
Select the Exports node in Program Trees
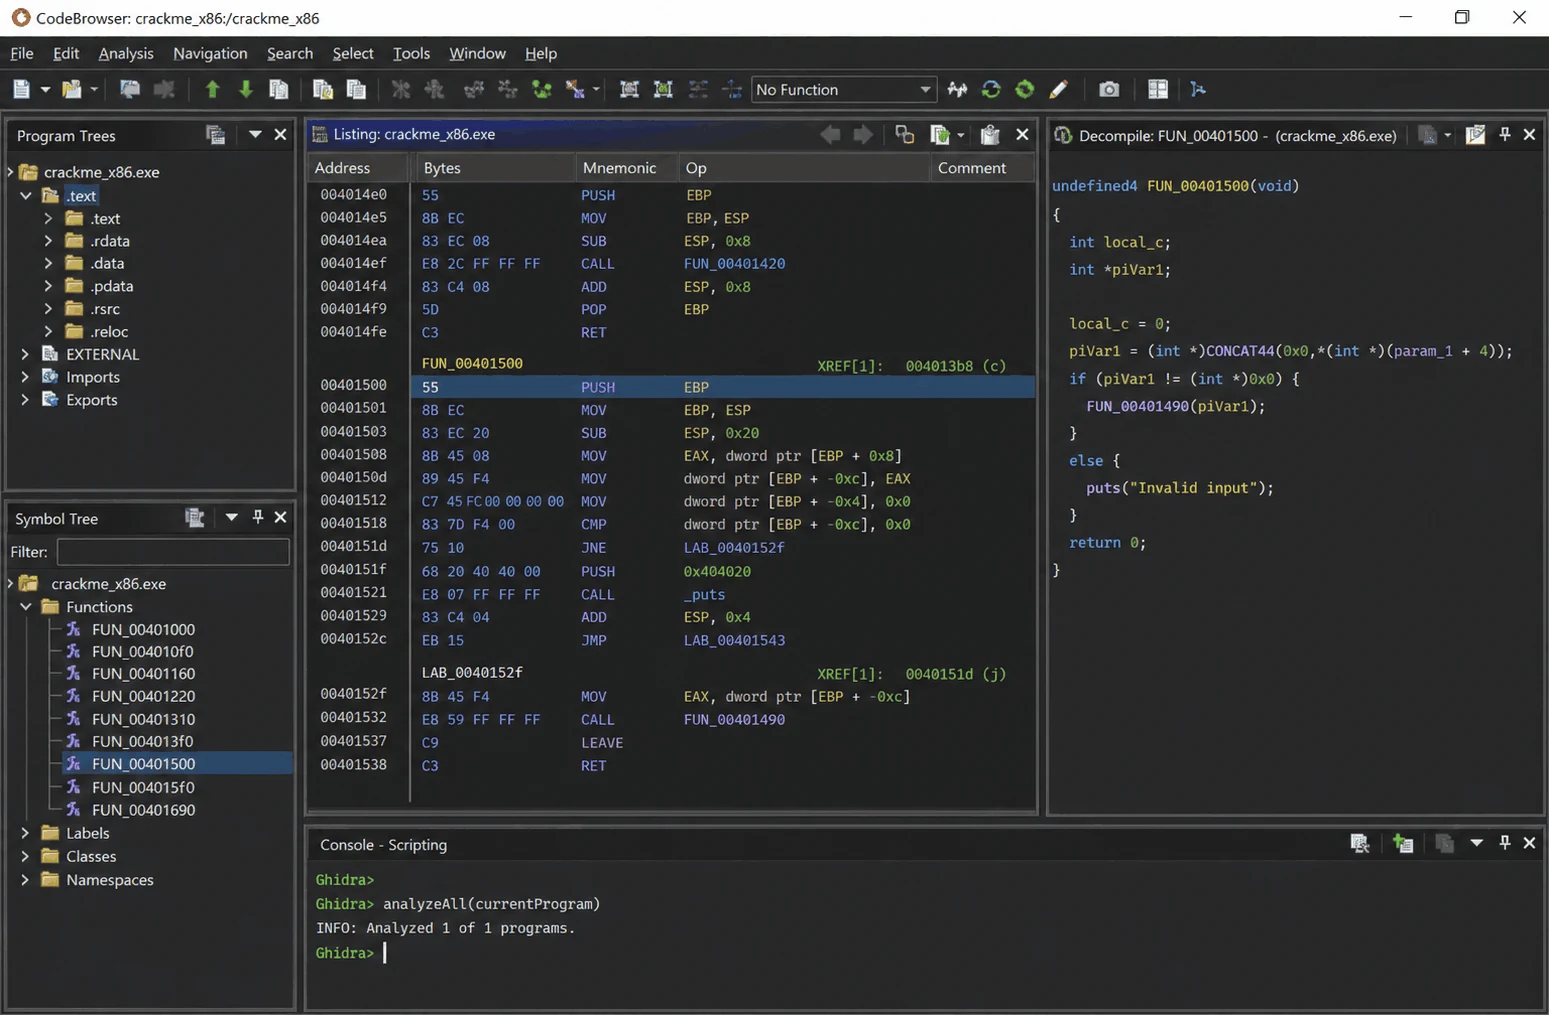91,400
